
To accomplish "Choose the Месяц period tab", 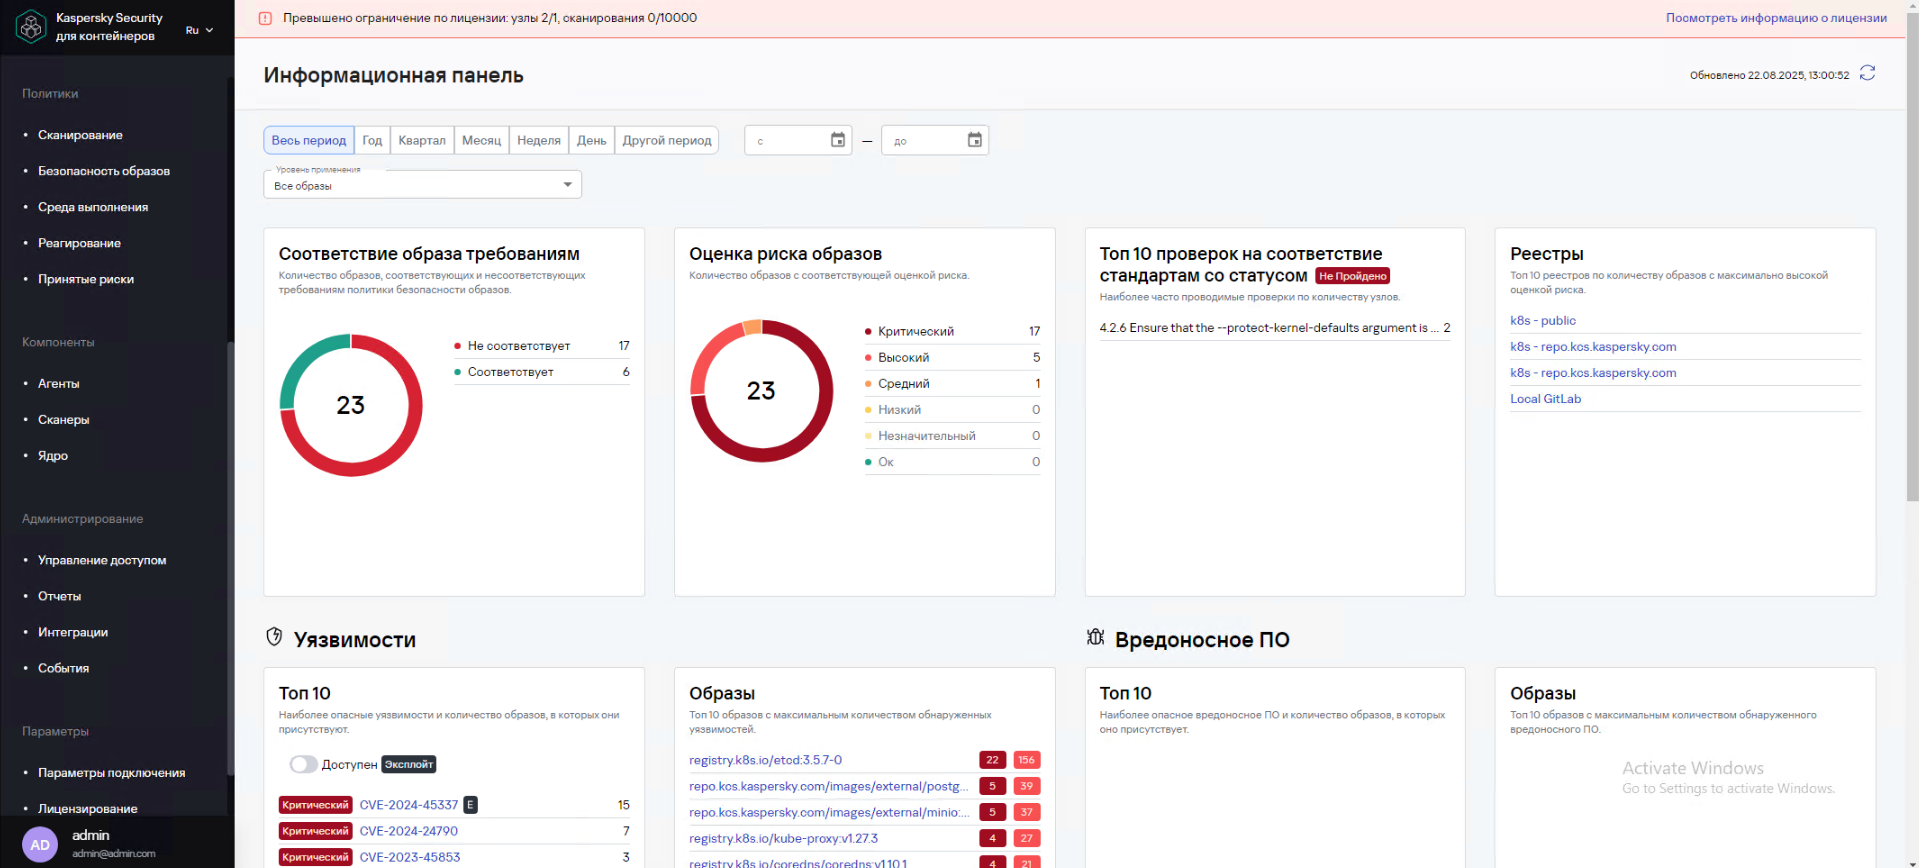I will [x=481, y=140].
